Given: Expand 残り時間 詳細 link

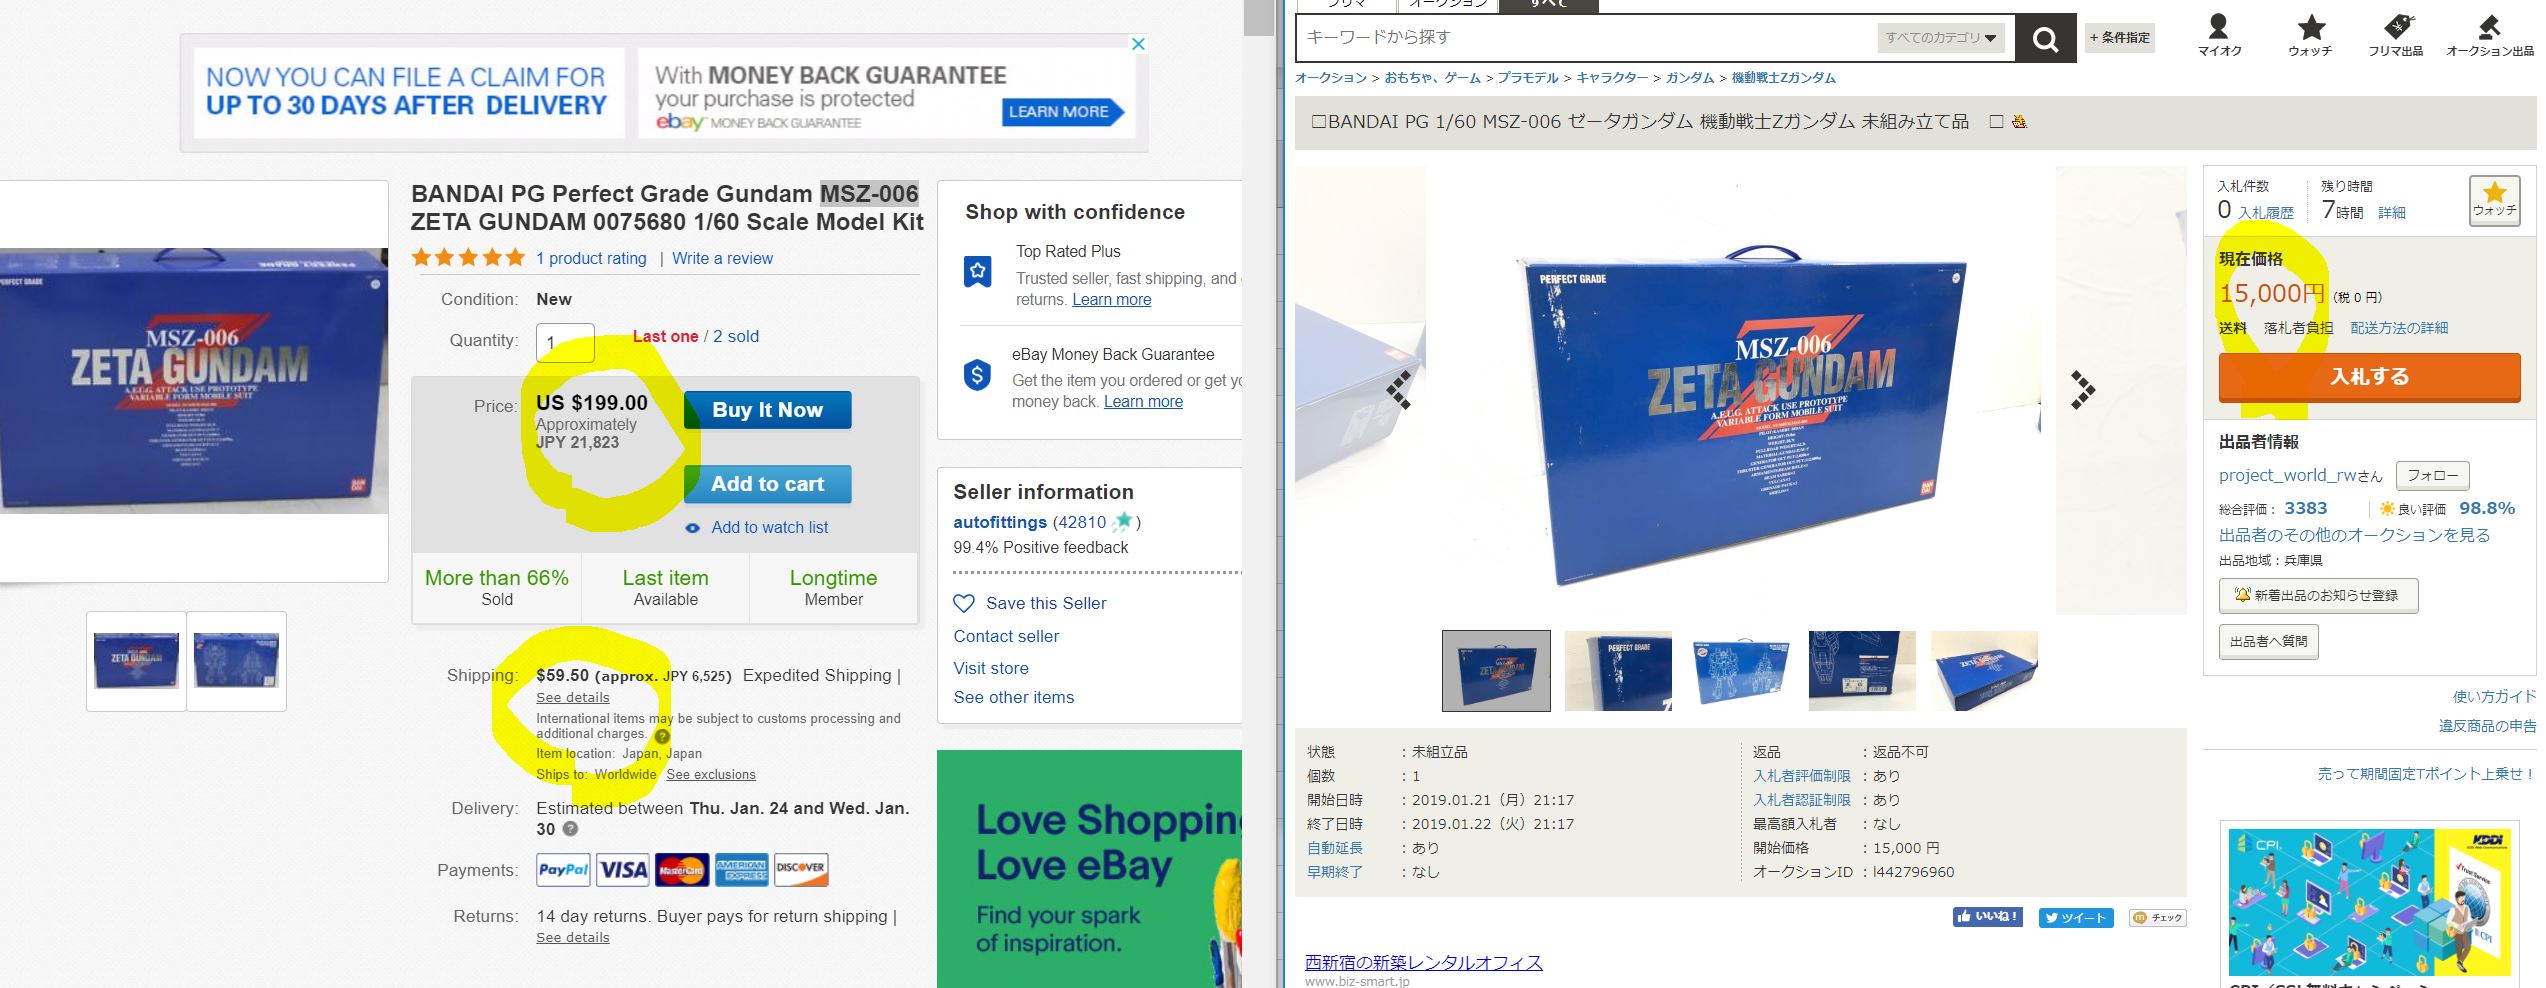Looking at the screenshot, I should 2392,213.
